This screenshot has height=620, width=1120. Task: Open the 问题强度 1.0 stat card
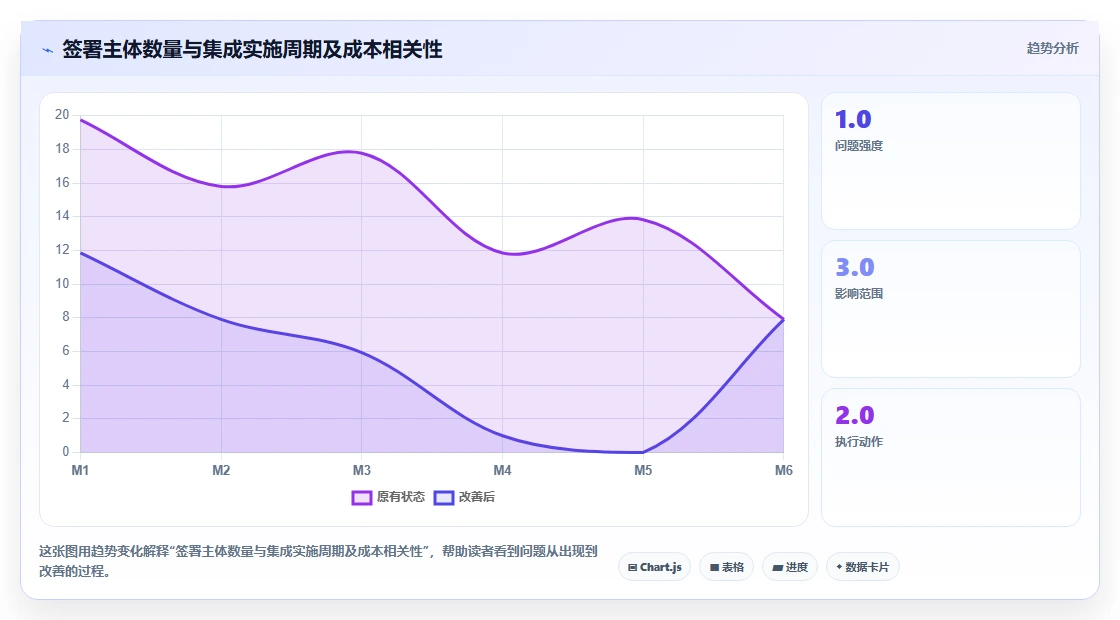click(951, 161)
